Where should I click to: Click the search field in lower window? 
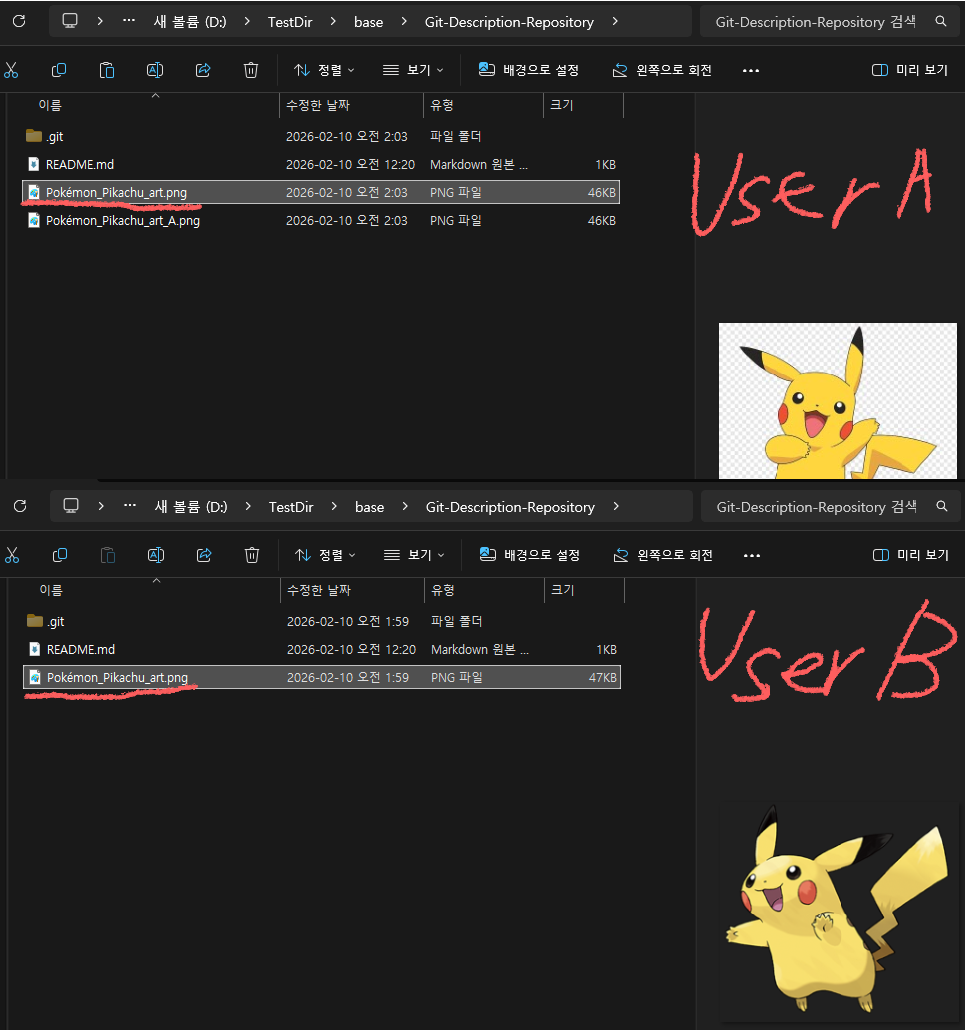tap(815, 507)
